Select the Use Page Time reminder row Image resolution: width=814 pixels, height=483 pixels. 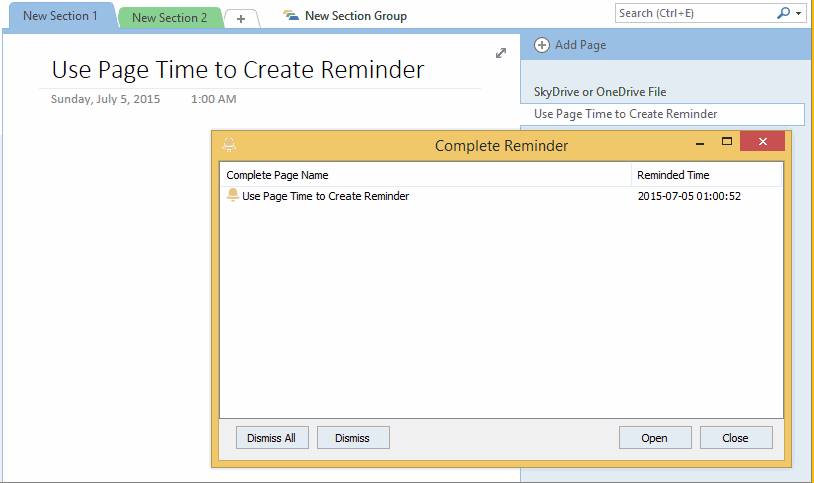point(501,196)
